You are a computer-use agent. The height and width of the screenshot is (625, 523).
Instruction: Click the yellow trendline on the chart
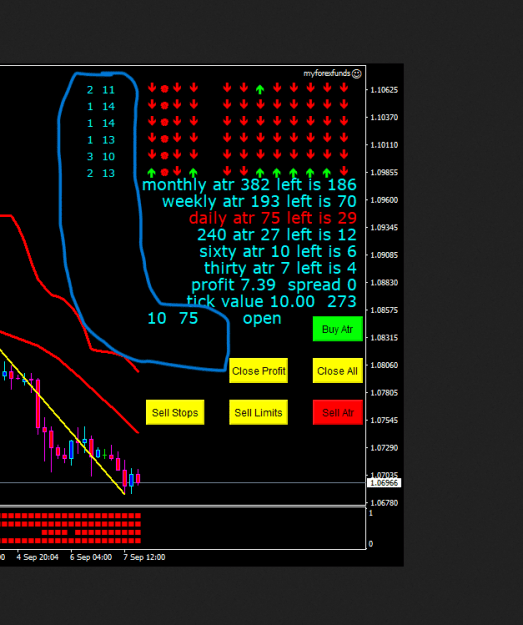coord(62,421)
